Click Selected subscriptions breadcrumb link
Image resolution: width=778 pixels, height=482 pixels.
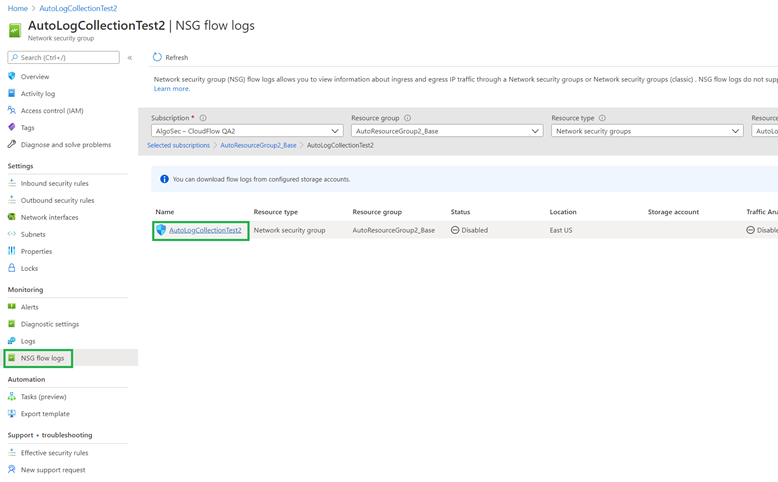[x=179, y=145]
